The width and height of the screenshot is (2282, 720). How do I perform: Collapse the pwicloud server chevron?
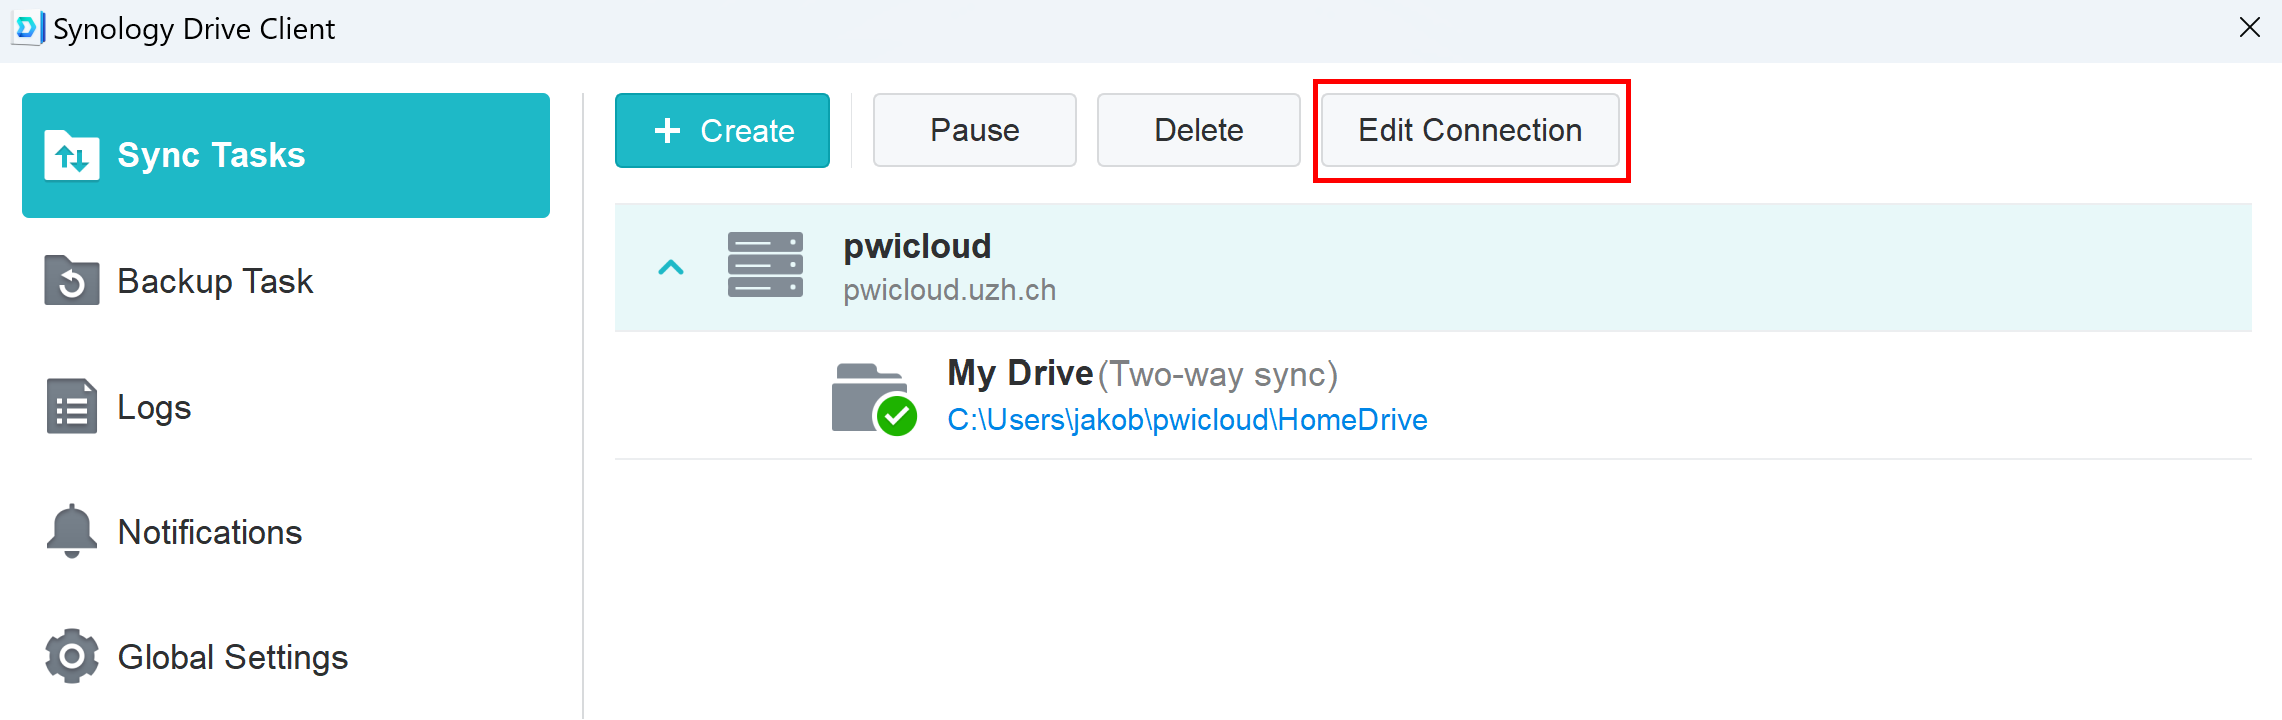pos(671,267)
